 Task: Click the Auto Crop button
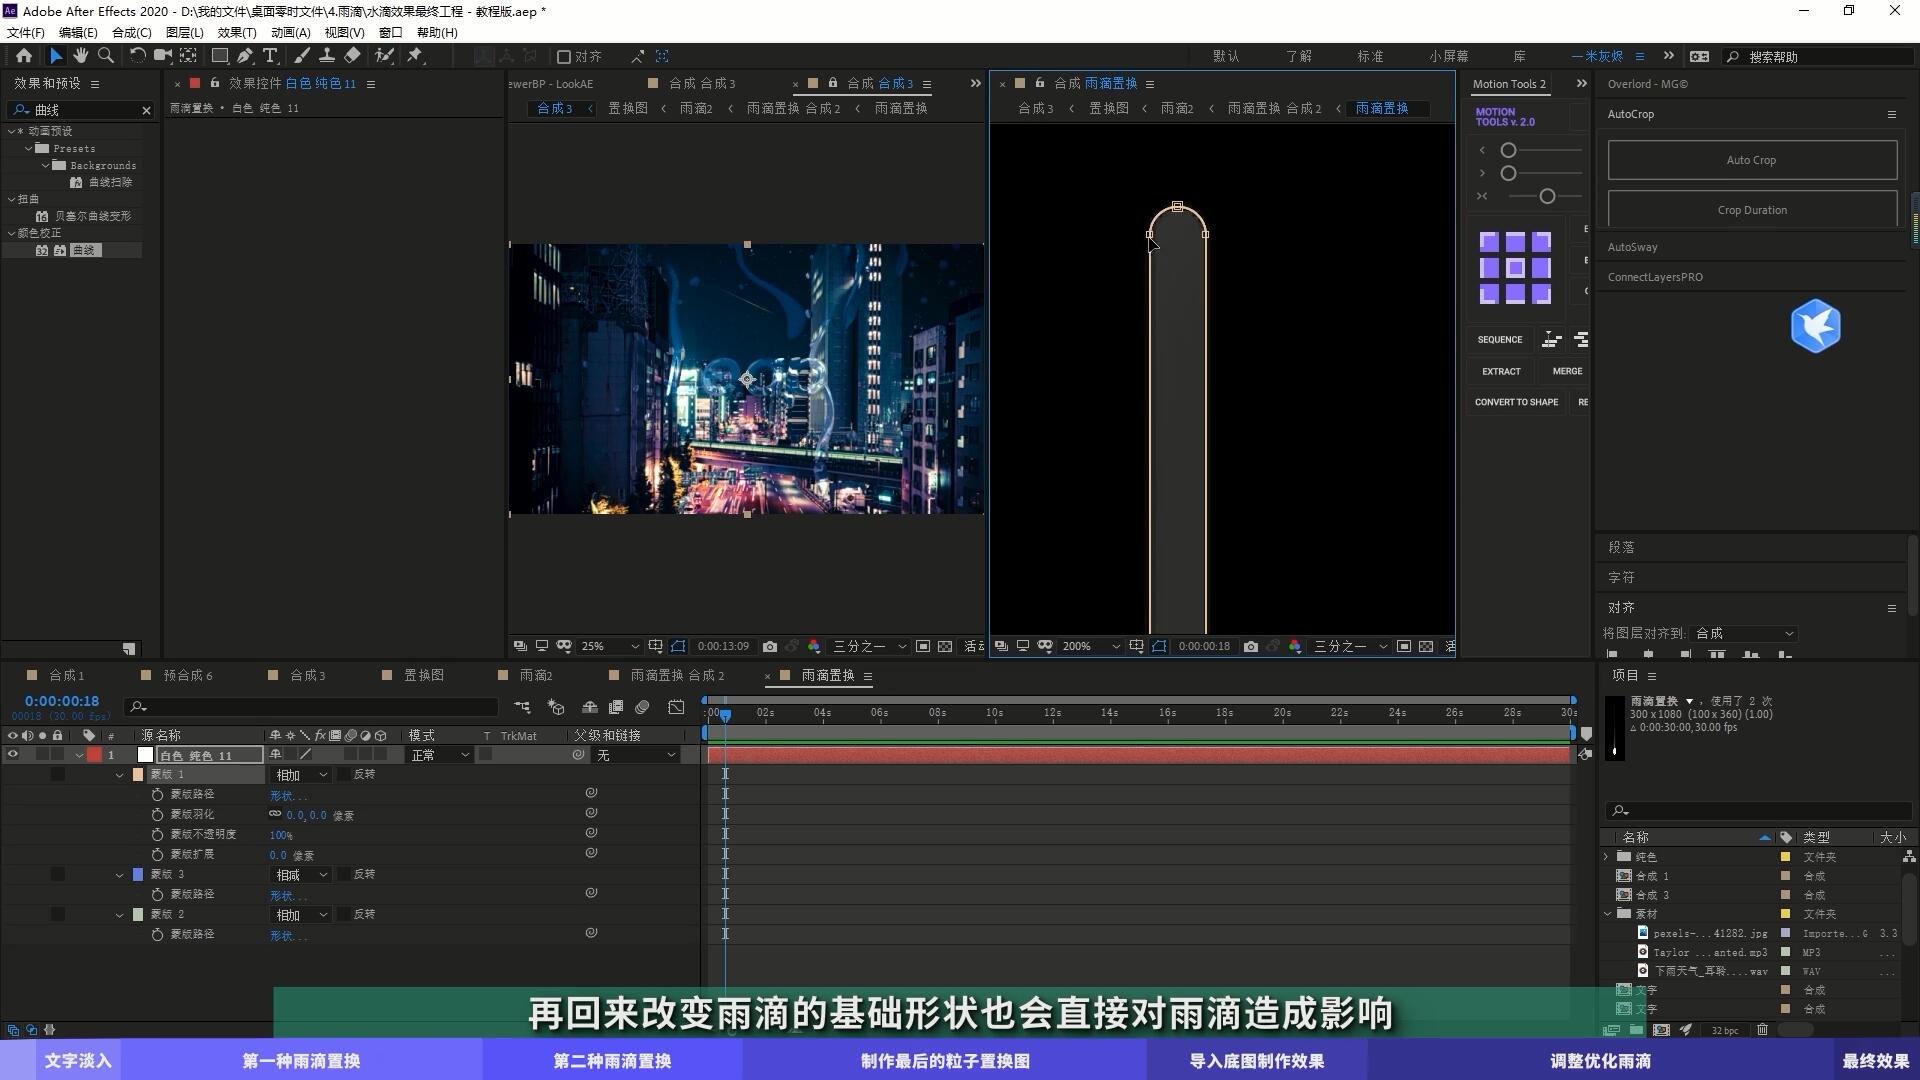click(1752, 160)
